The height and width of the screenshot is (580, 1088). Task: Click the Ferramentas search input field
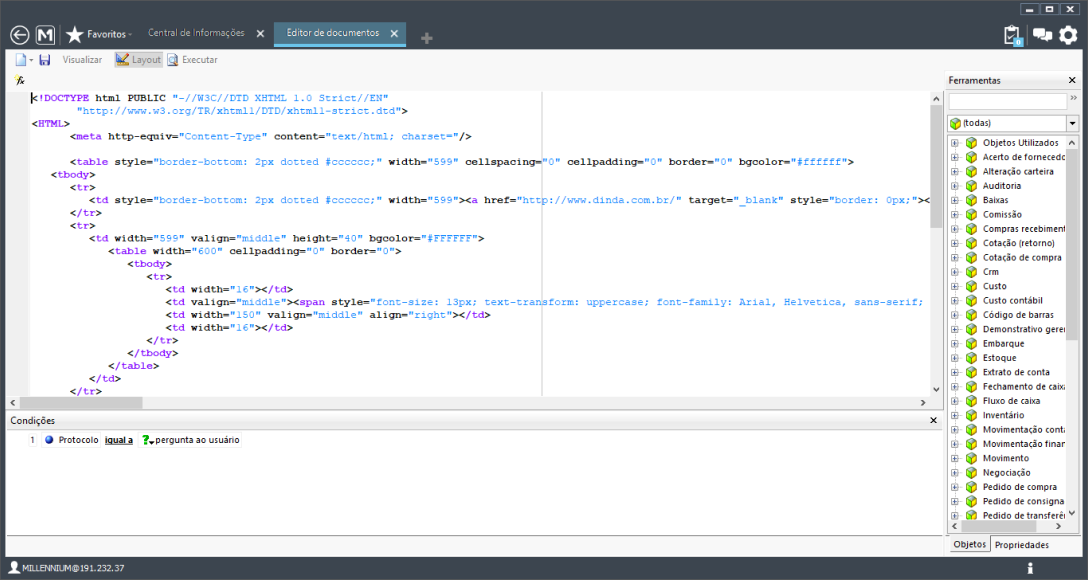(1007, 102)
